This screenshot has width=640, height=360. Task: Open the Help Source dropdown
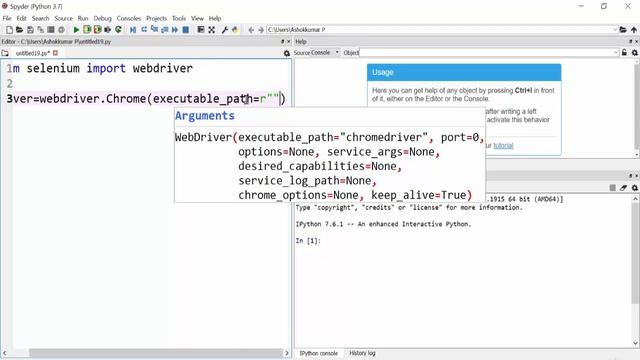(x=325, y=53)
